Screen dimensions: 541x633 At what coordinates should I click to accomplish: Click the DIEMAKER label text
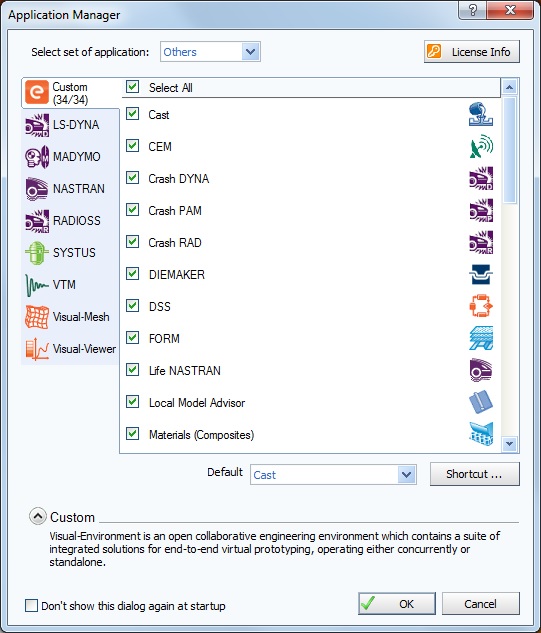click(x=177, y=275)
